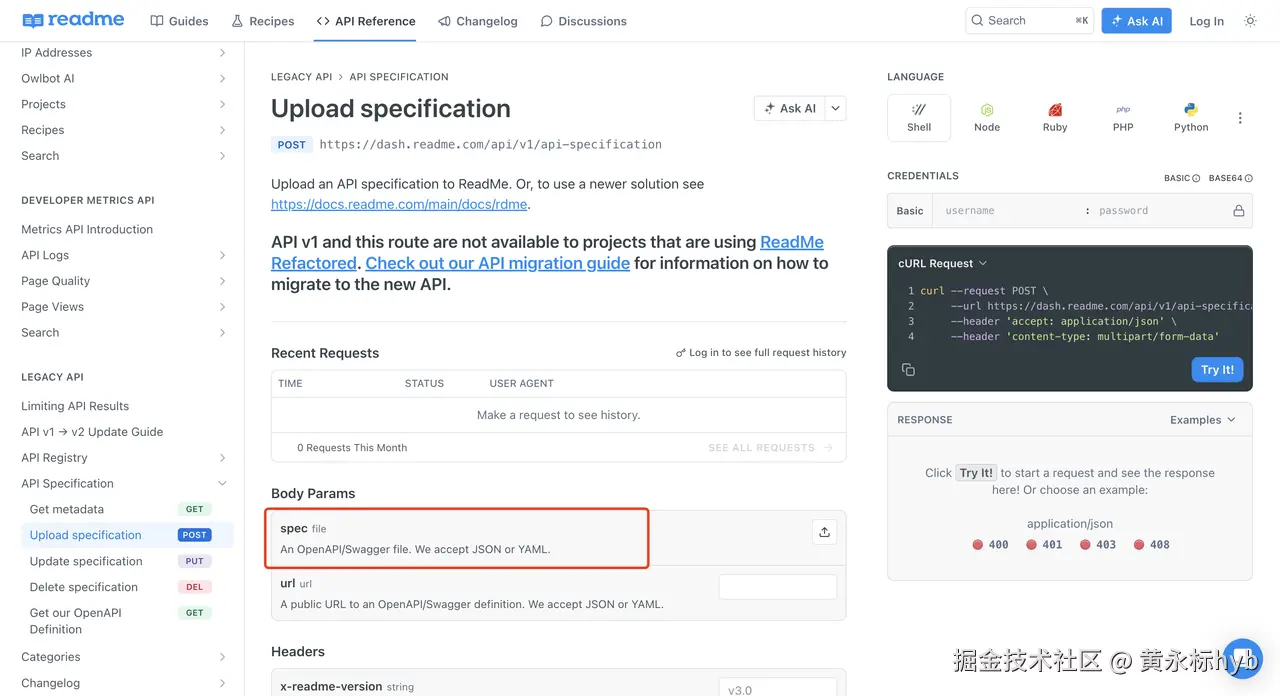Open more languages three-dot menu
The height and width of the screenshot is (696, 1280).
coord(1240,118)
